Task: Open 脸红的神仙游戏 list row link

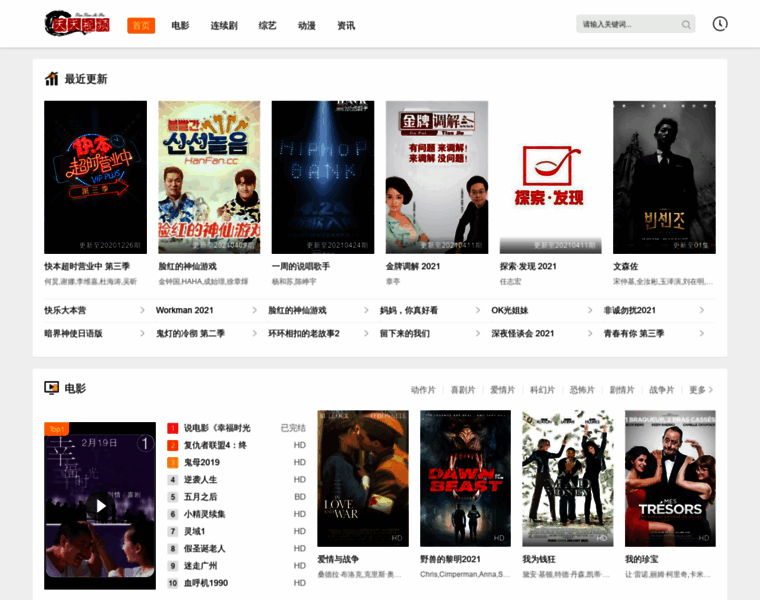Action: (x=298, y=310)
